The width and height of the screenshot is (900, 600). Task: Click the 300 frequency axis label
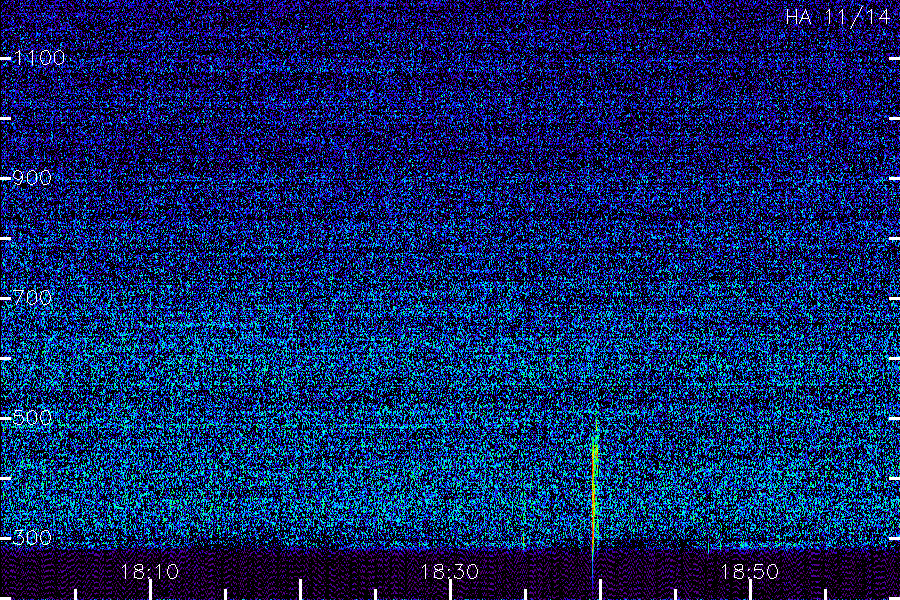(32, 538)
